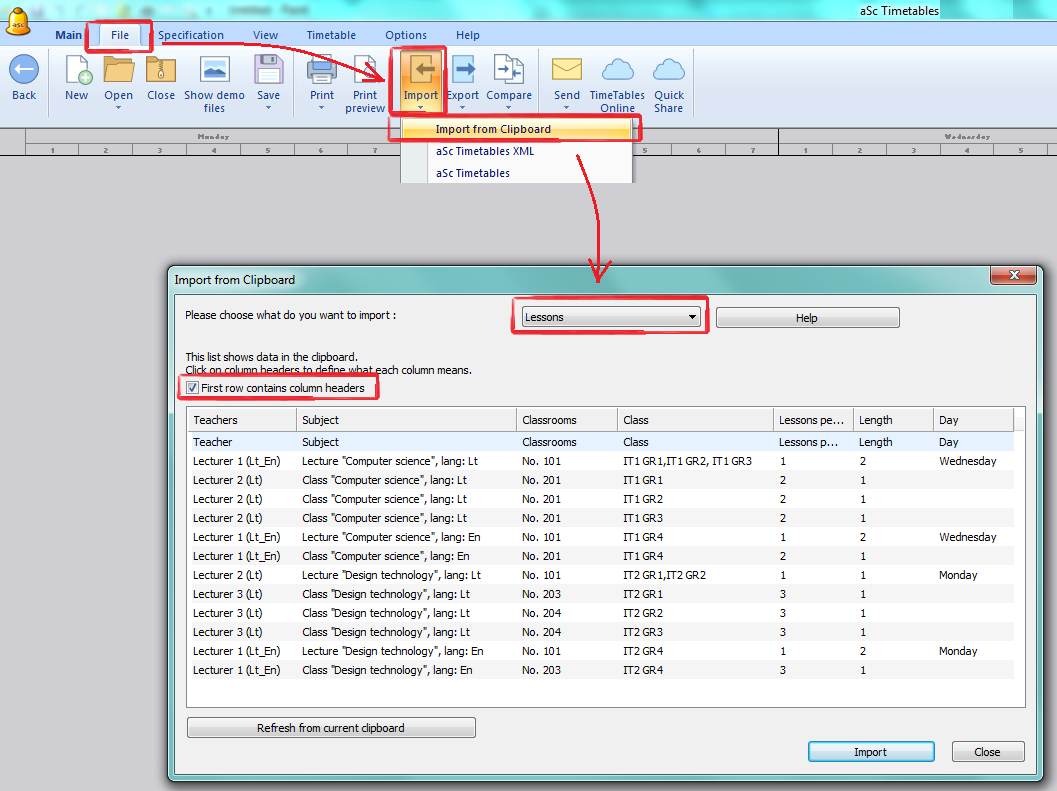Viewport: 1057px width, 791px height.
Task: Click the dialog Close button
Action: click(x=988, y=752)
